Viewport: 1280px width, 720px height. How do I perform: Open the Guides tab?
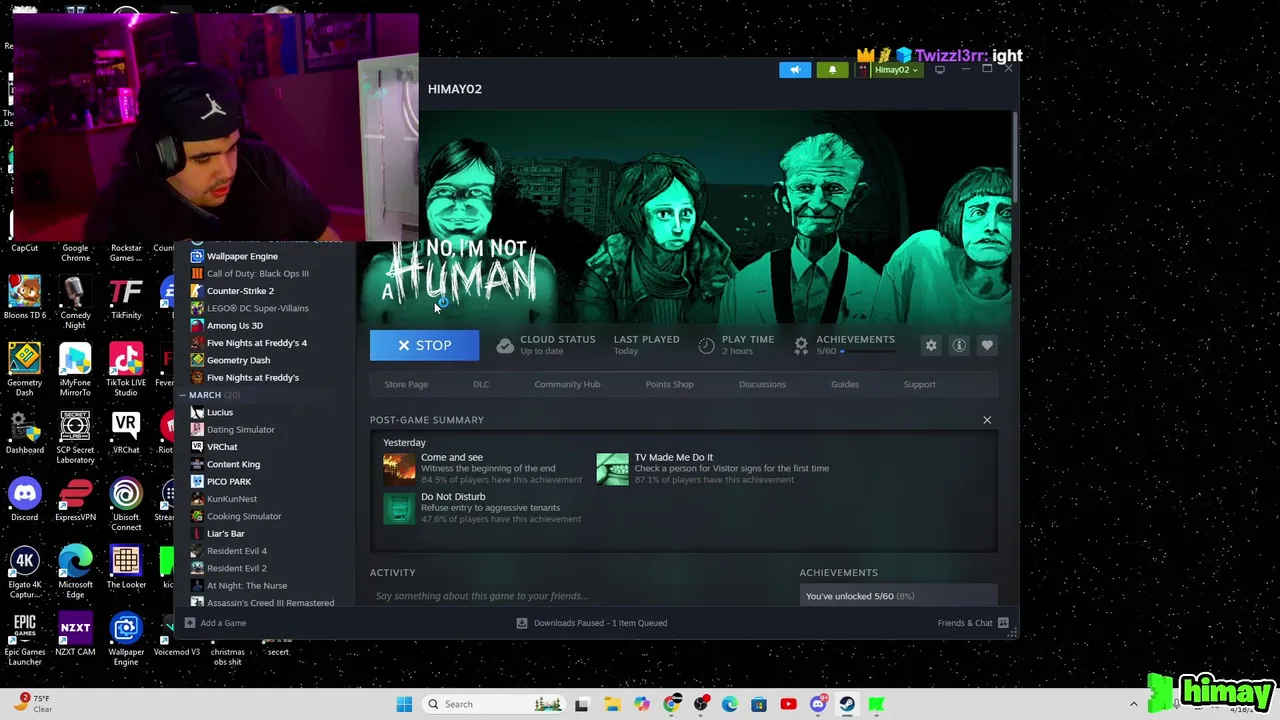coord(845,384)
